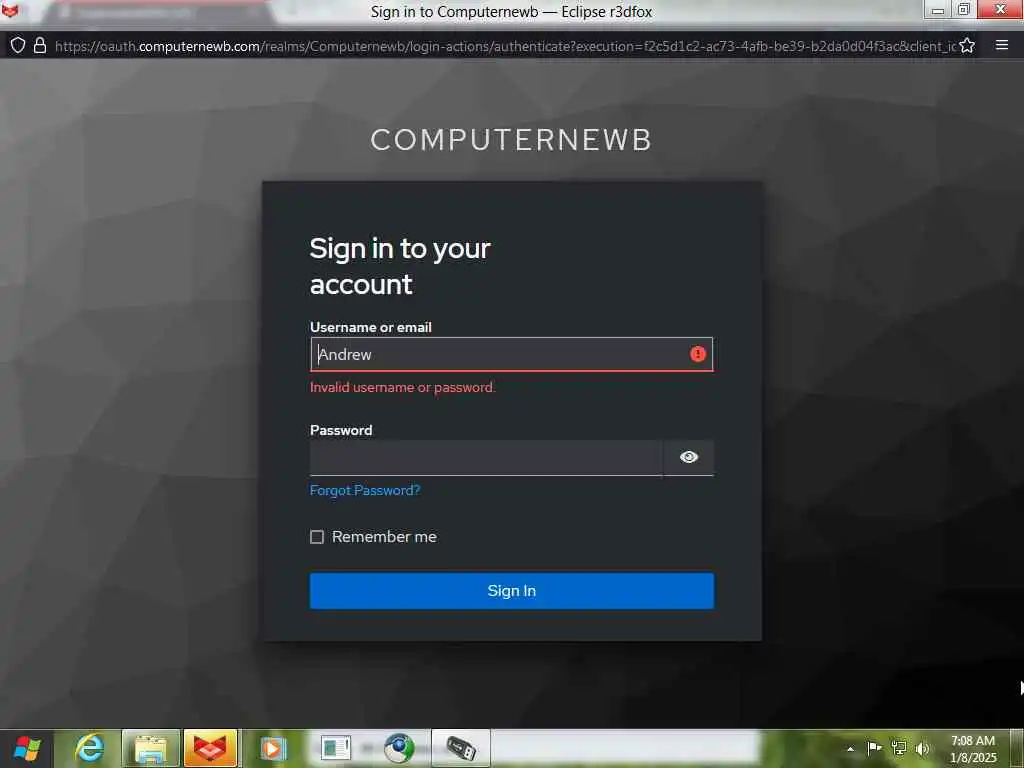
Task: Click the USB drive taskbar icon
Action: [x=461, y=748]
